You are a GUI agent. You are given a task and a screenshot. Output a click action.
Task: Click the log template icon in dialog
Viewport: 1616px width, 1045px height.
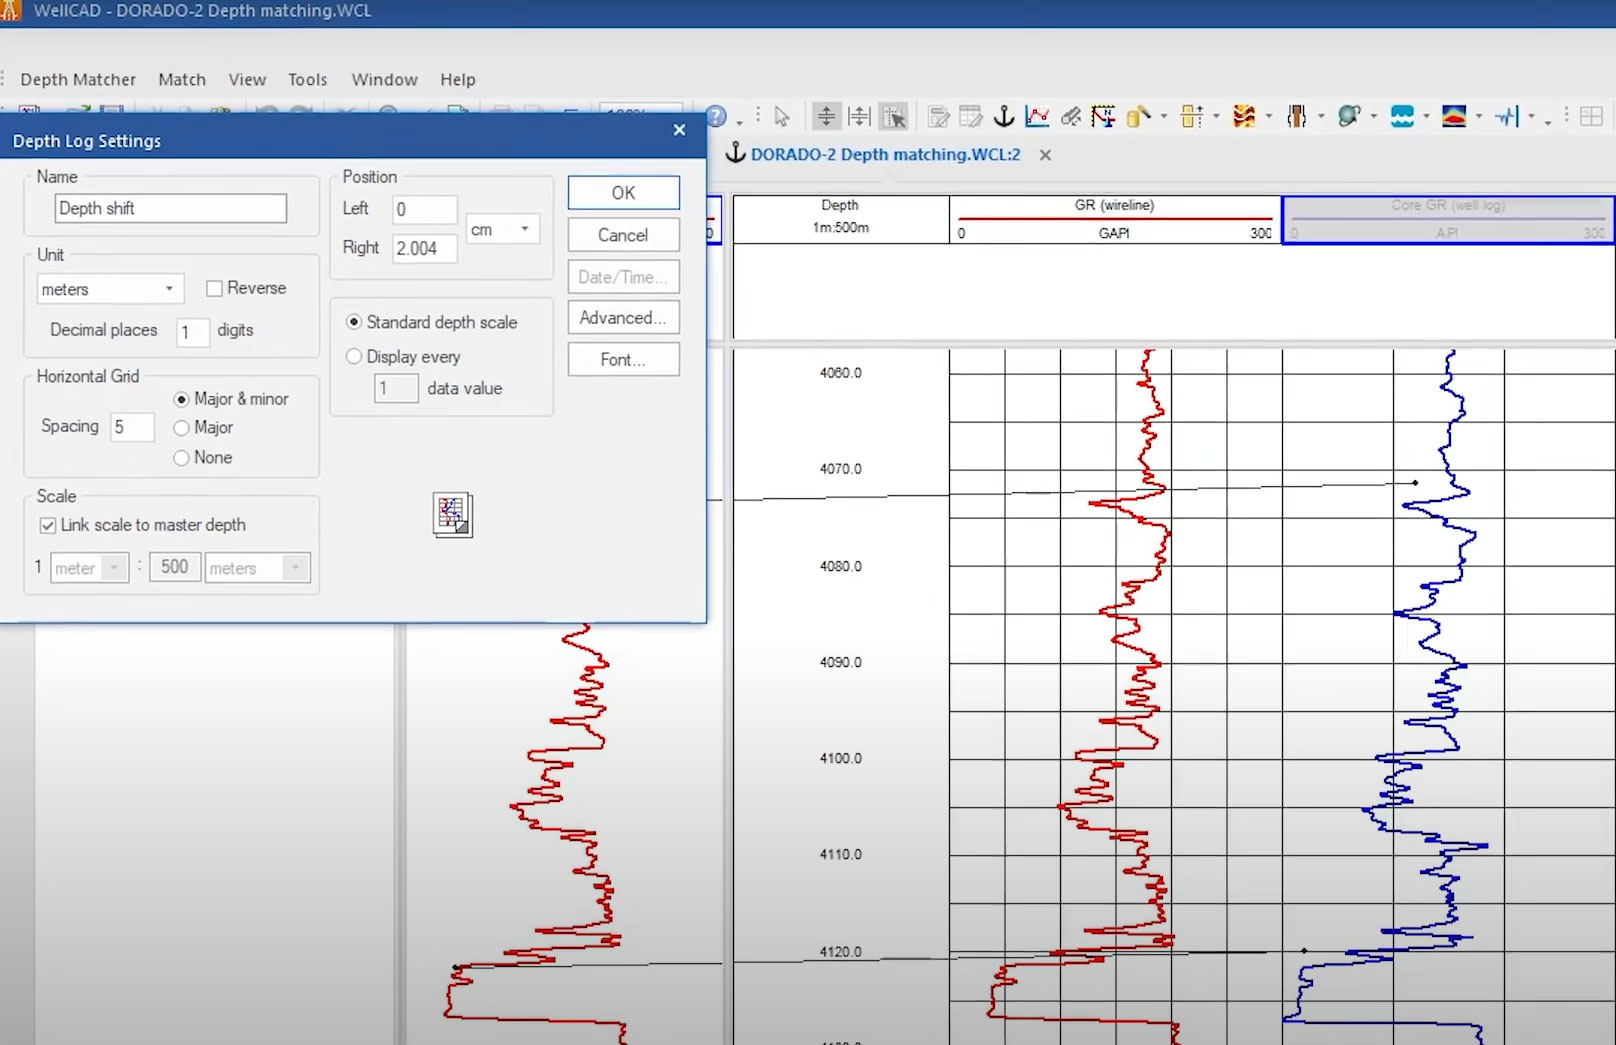(453, 515)
